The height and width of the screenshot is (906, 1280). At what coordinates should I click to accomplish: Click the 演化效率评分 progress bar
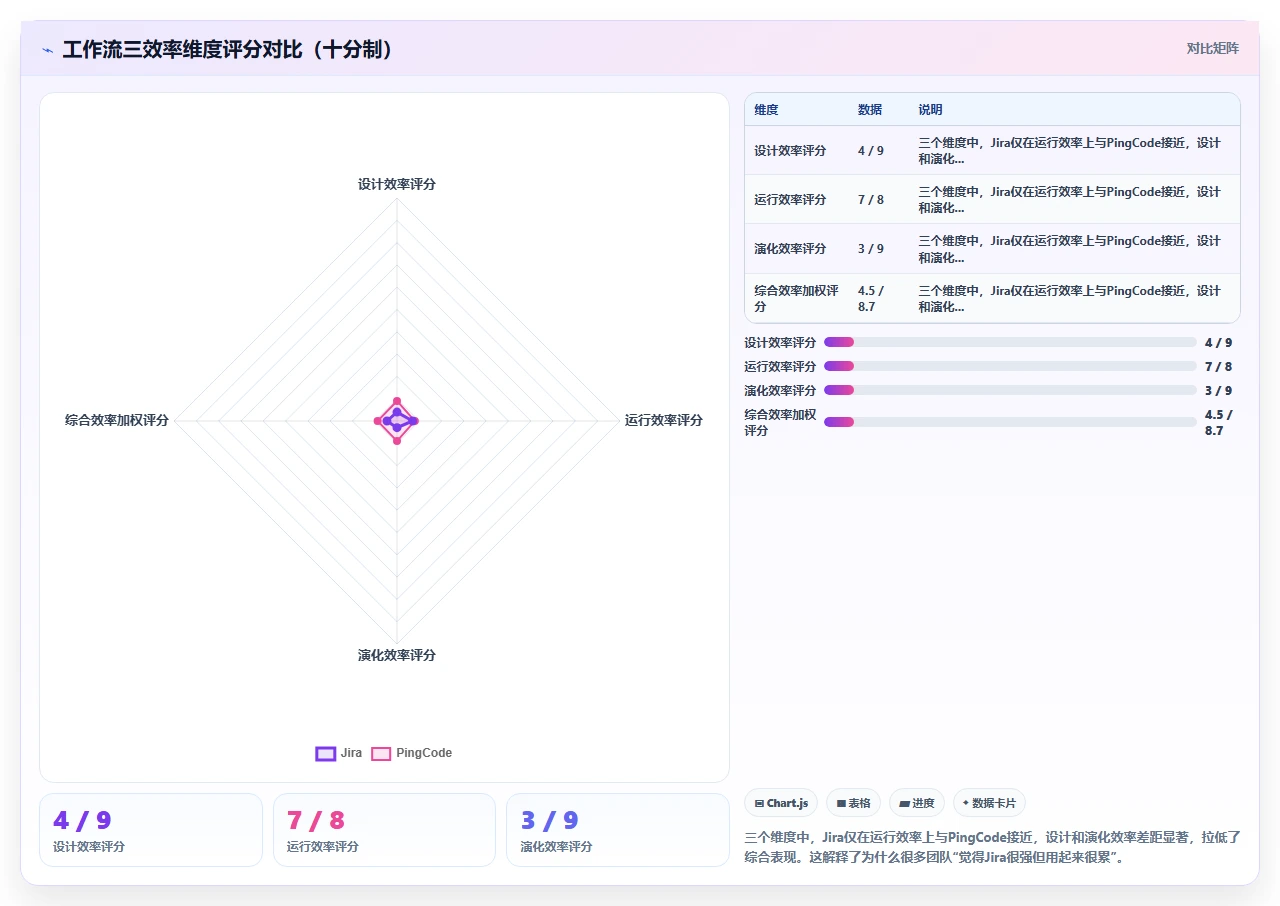pyautogui.click(x=1010, y=390)
